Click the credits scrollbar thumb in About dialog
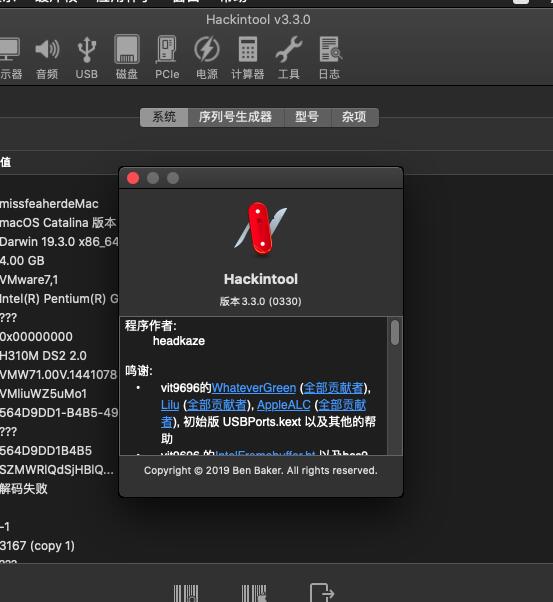Viewport: 553px width, 602px height. tap(395, 332)
